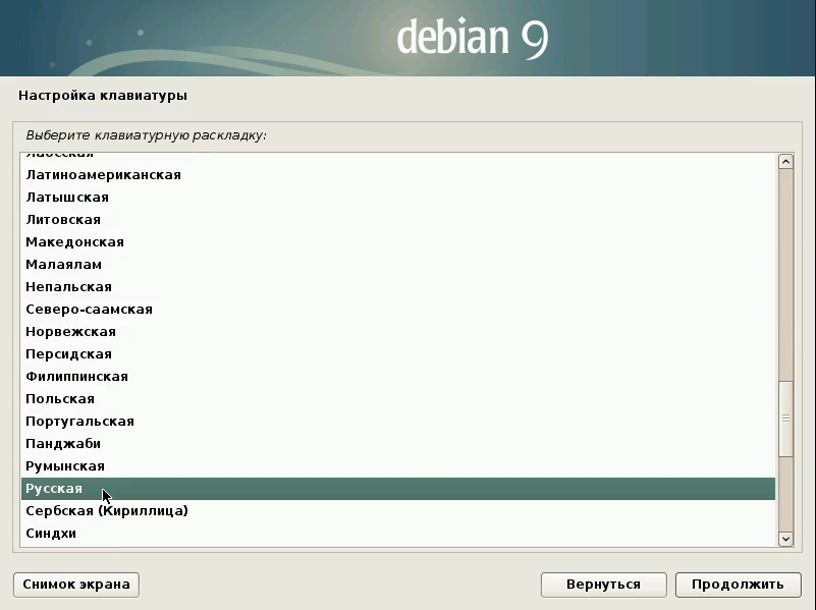Pick Северо-саамская keyboard layout
816x610 pixels.
point(89,310)
